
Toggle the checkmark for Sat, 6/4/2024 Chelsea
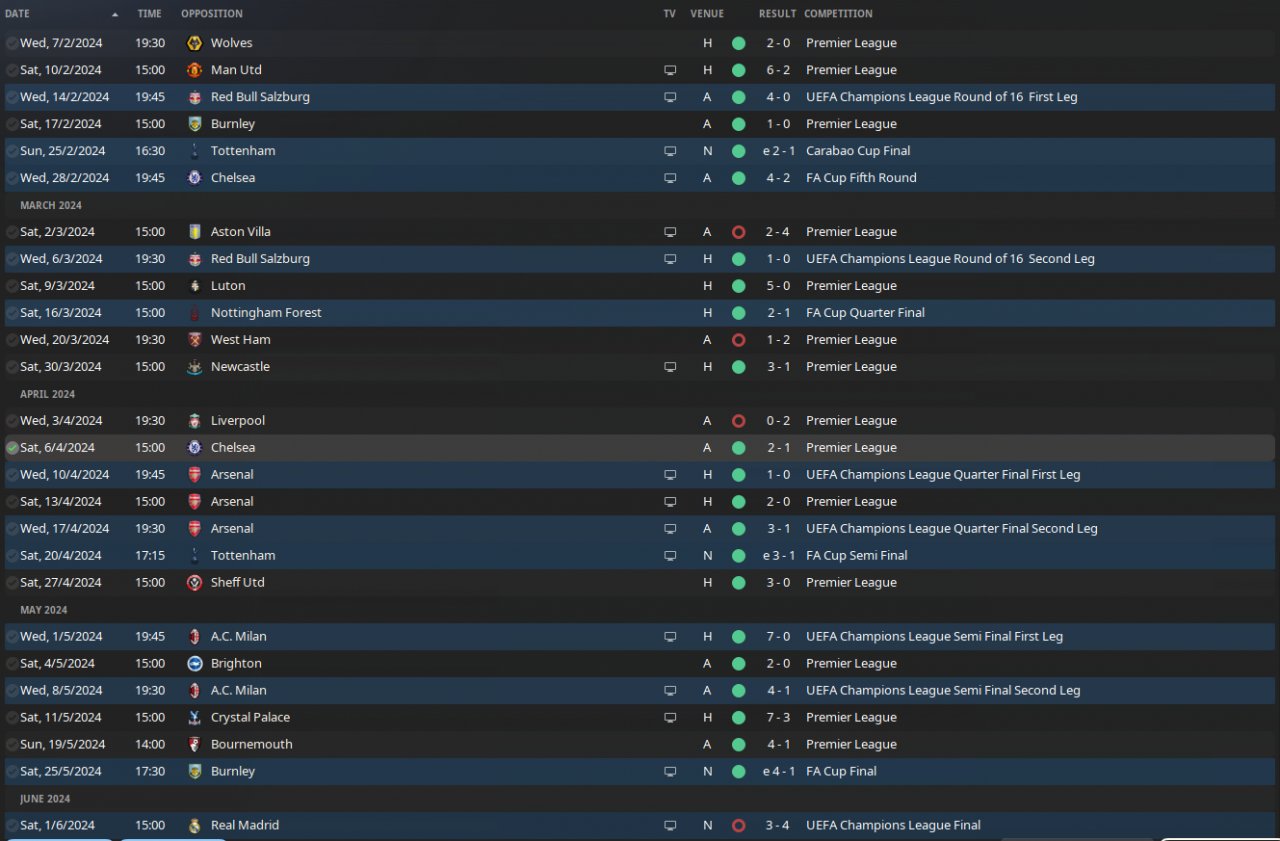tap(12, 448)
